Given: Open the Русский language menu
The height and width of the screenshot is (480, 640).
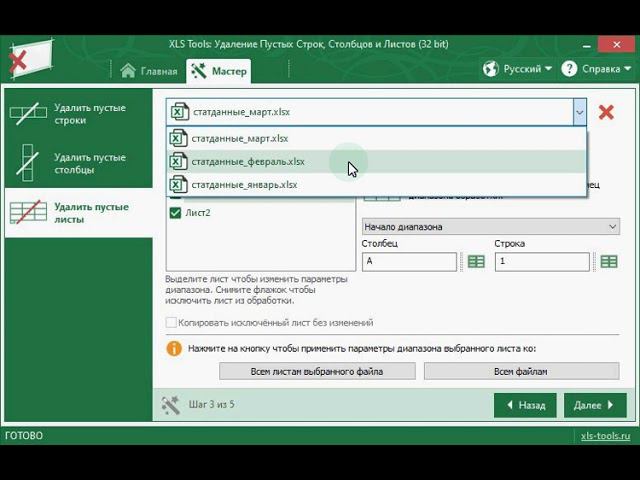Looking at the screenshot, I should pyautogui.click(x=517, y=69).
